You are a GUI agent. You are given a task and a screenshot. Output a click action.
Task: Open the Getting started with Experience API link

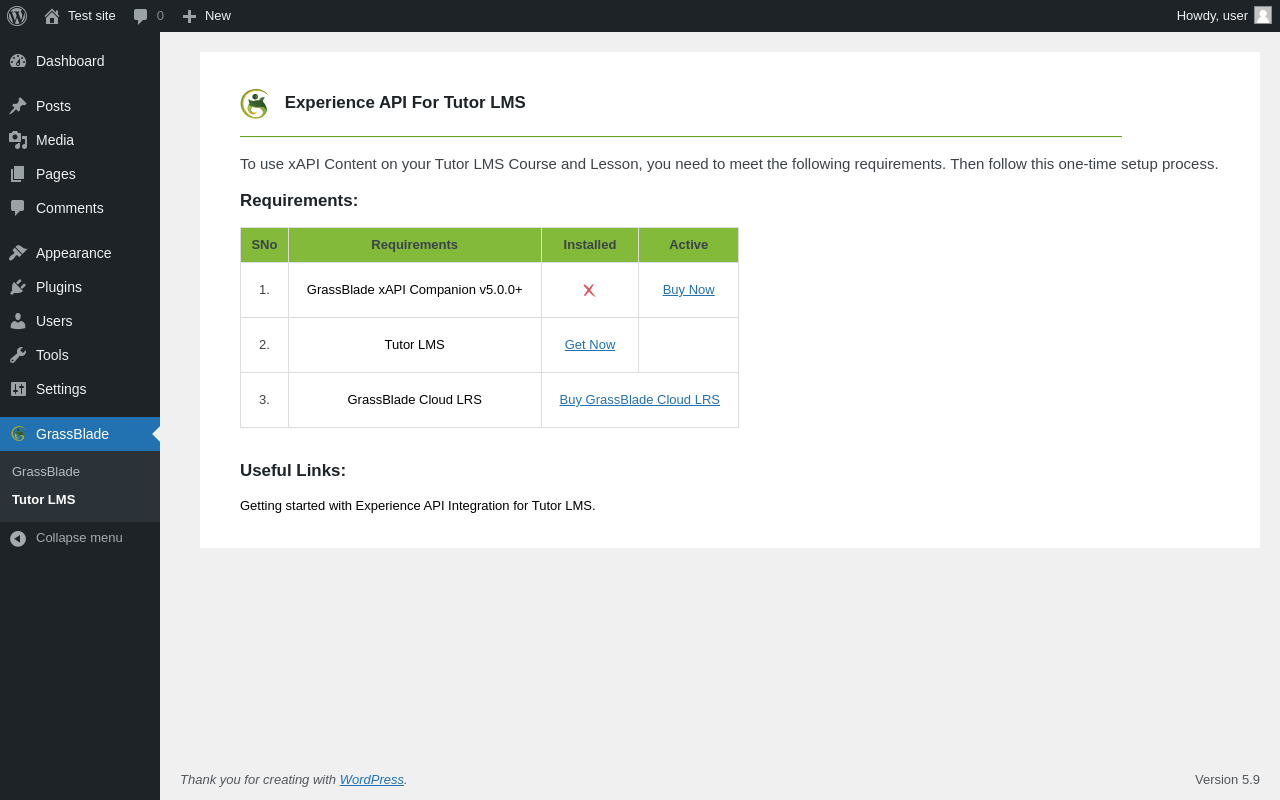418,506
